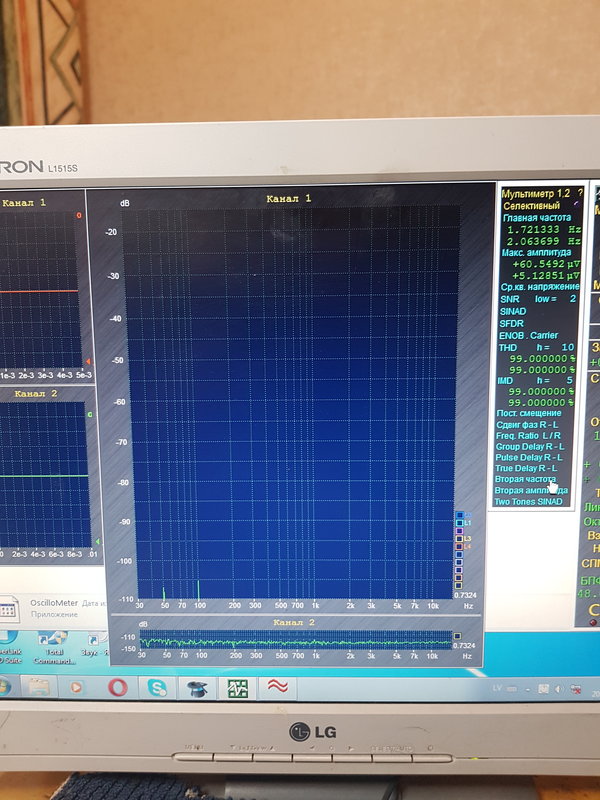
Task: Click the red waves taskbar icon
Action: pos(278,687)
